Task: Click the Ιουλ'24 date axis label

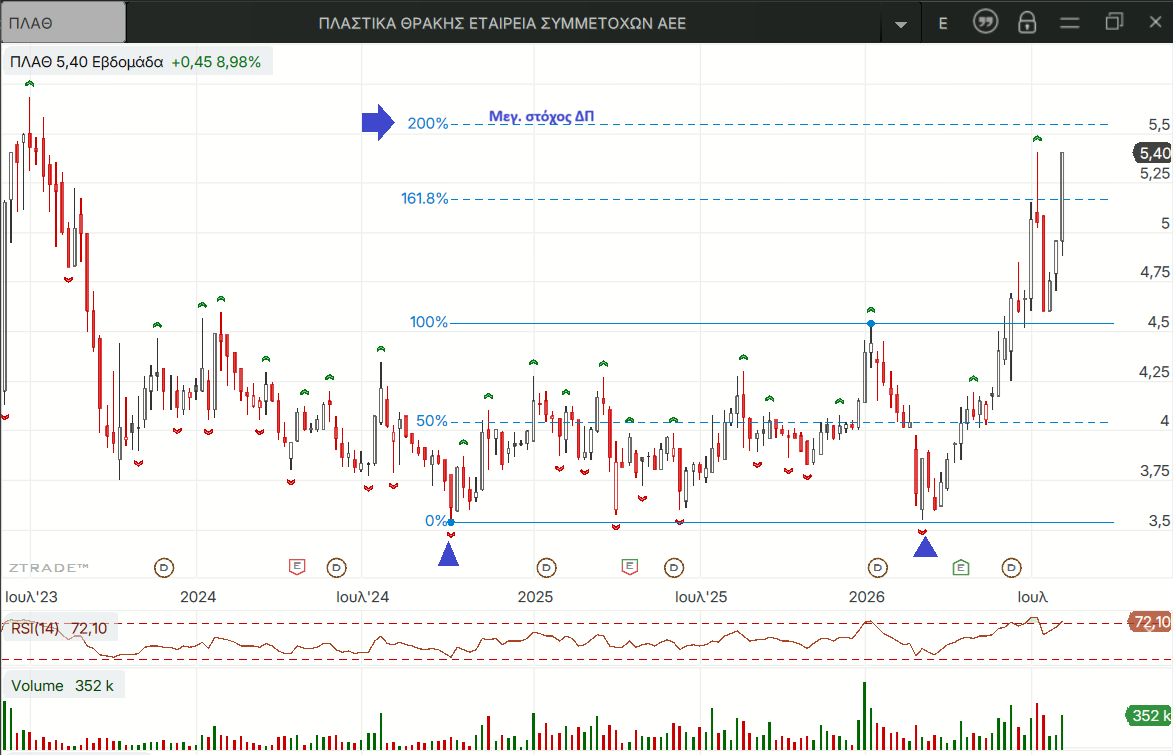Action: 363,596
